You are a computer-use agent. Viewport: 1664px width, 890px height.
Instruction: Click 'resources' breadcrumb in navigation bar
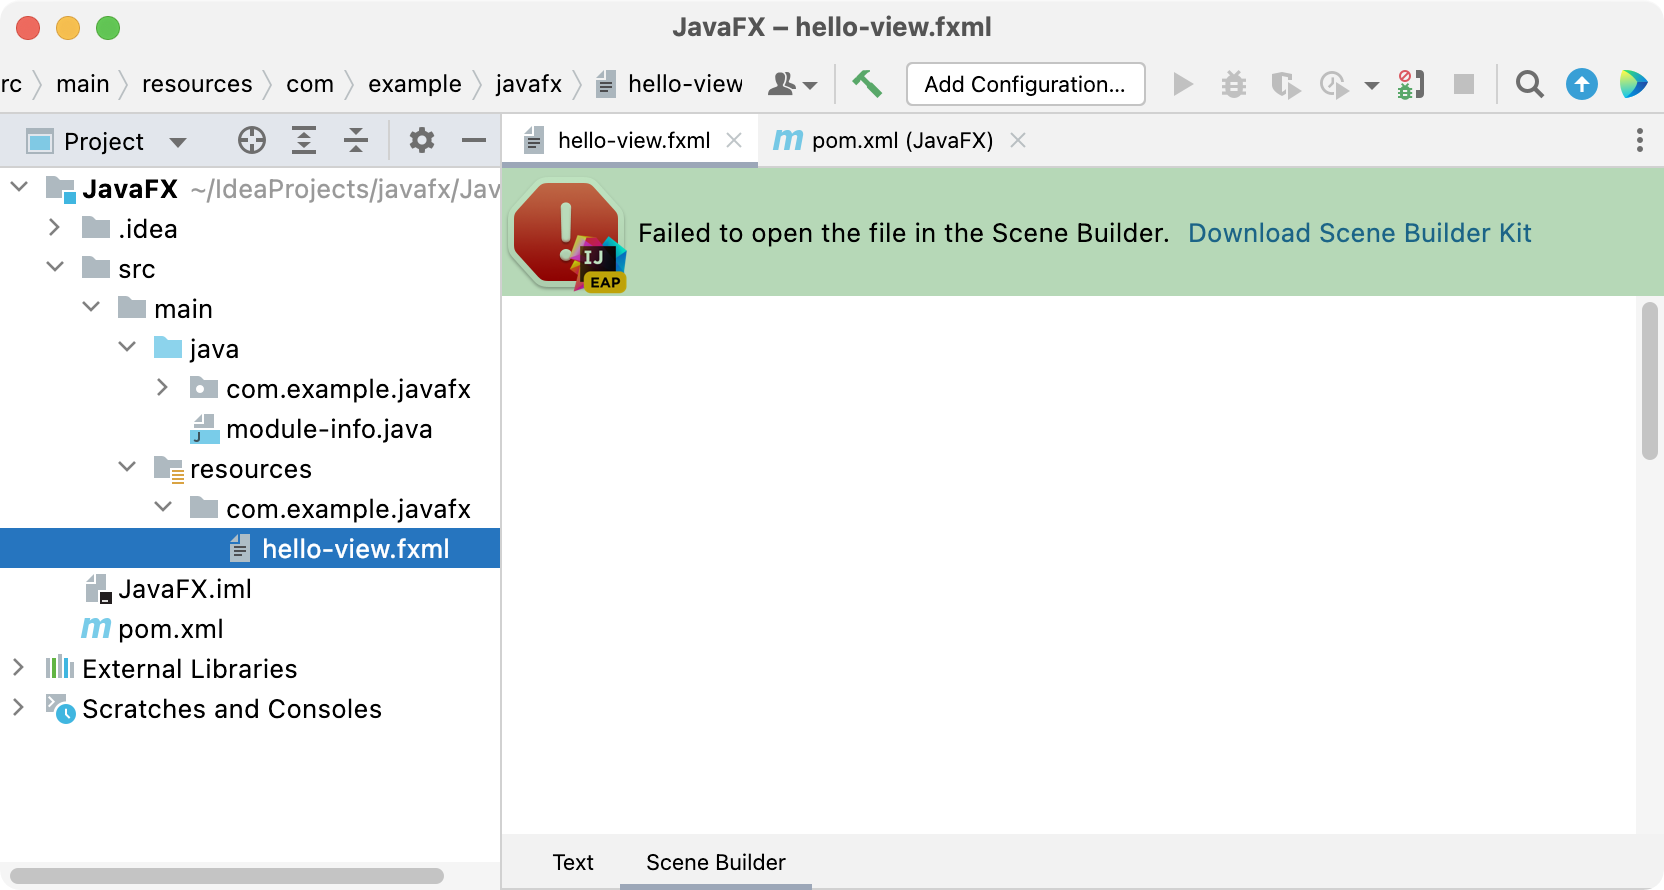(197, 84)
